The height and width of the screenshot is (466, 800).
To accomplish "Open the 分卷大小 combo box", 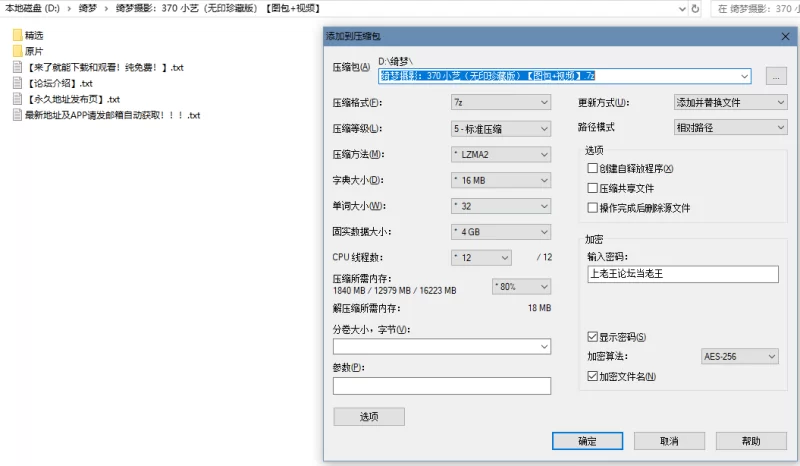I will pyautogui.click(x=442, y=347).
